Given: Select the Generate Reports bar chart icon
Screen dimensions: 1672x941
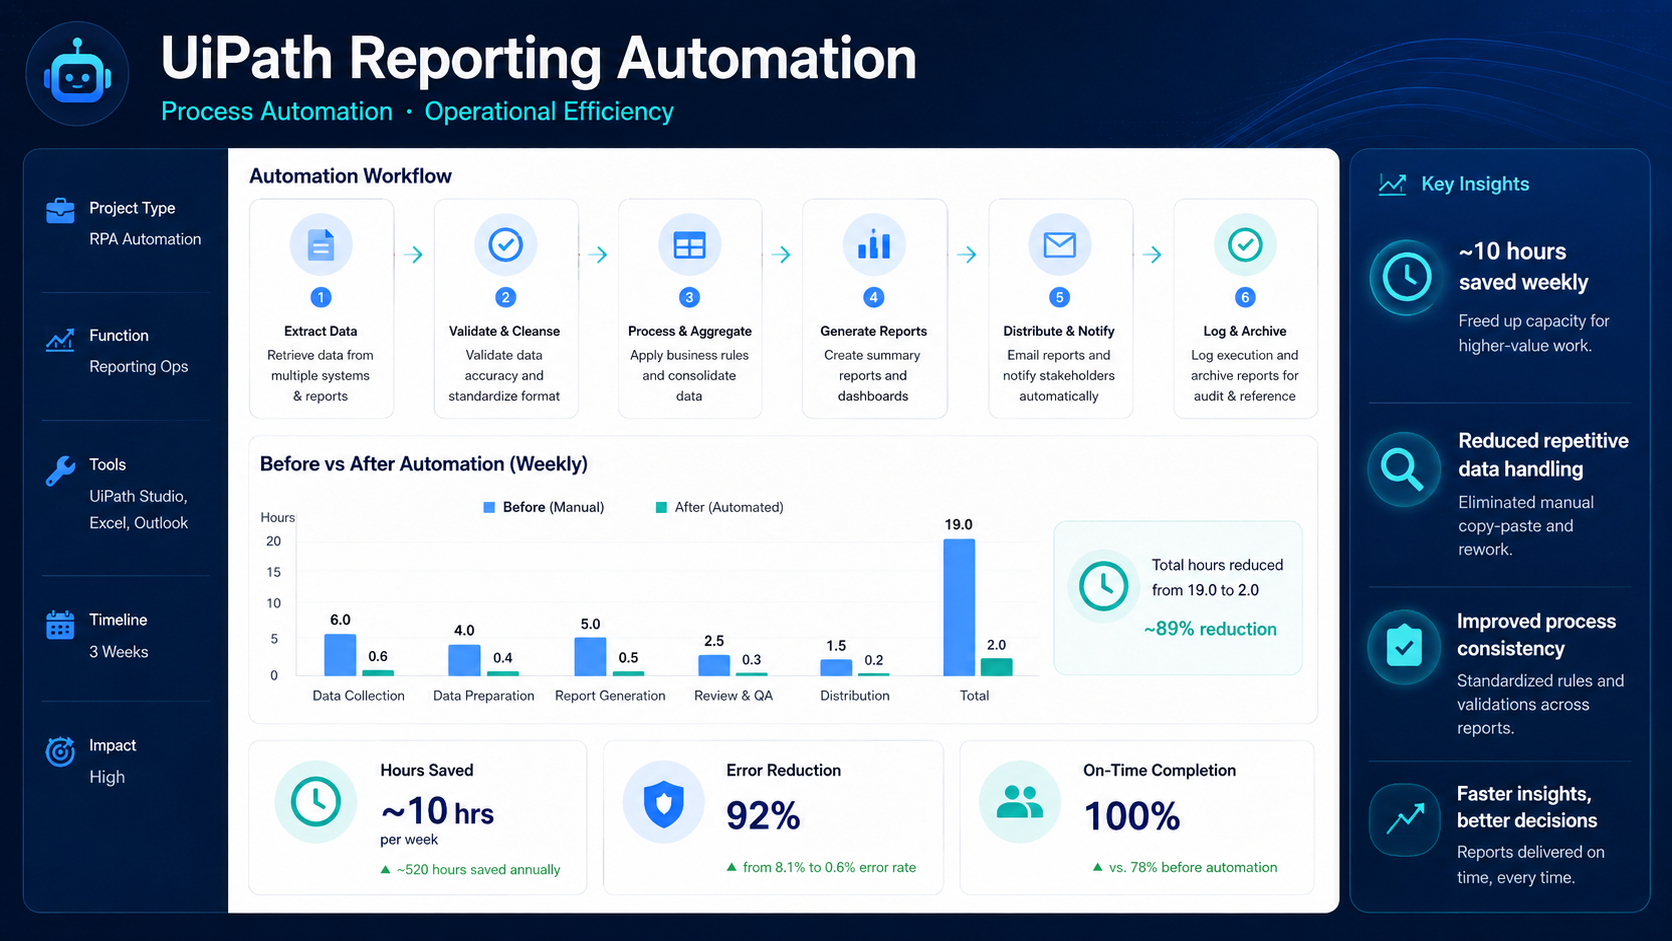Looking at the screenshot, I should coord(874,244).
